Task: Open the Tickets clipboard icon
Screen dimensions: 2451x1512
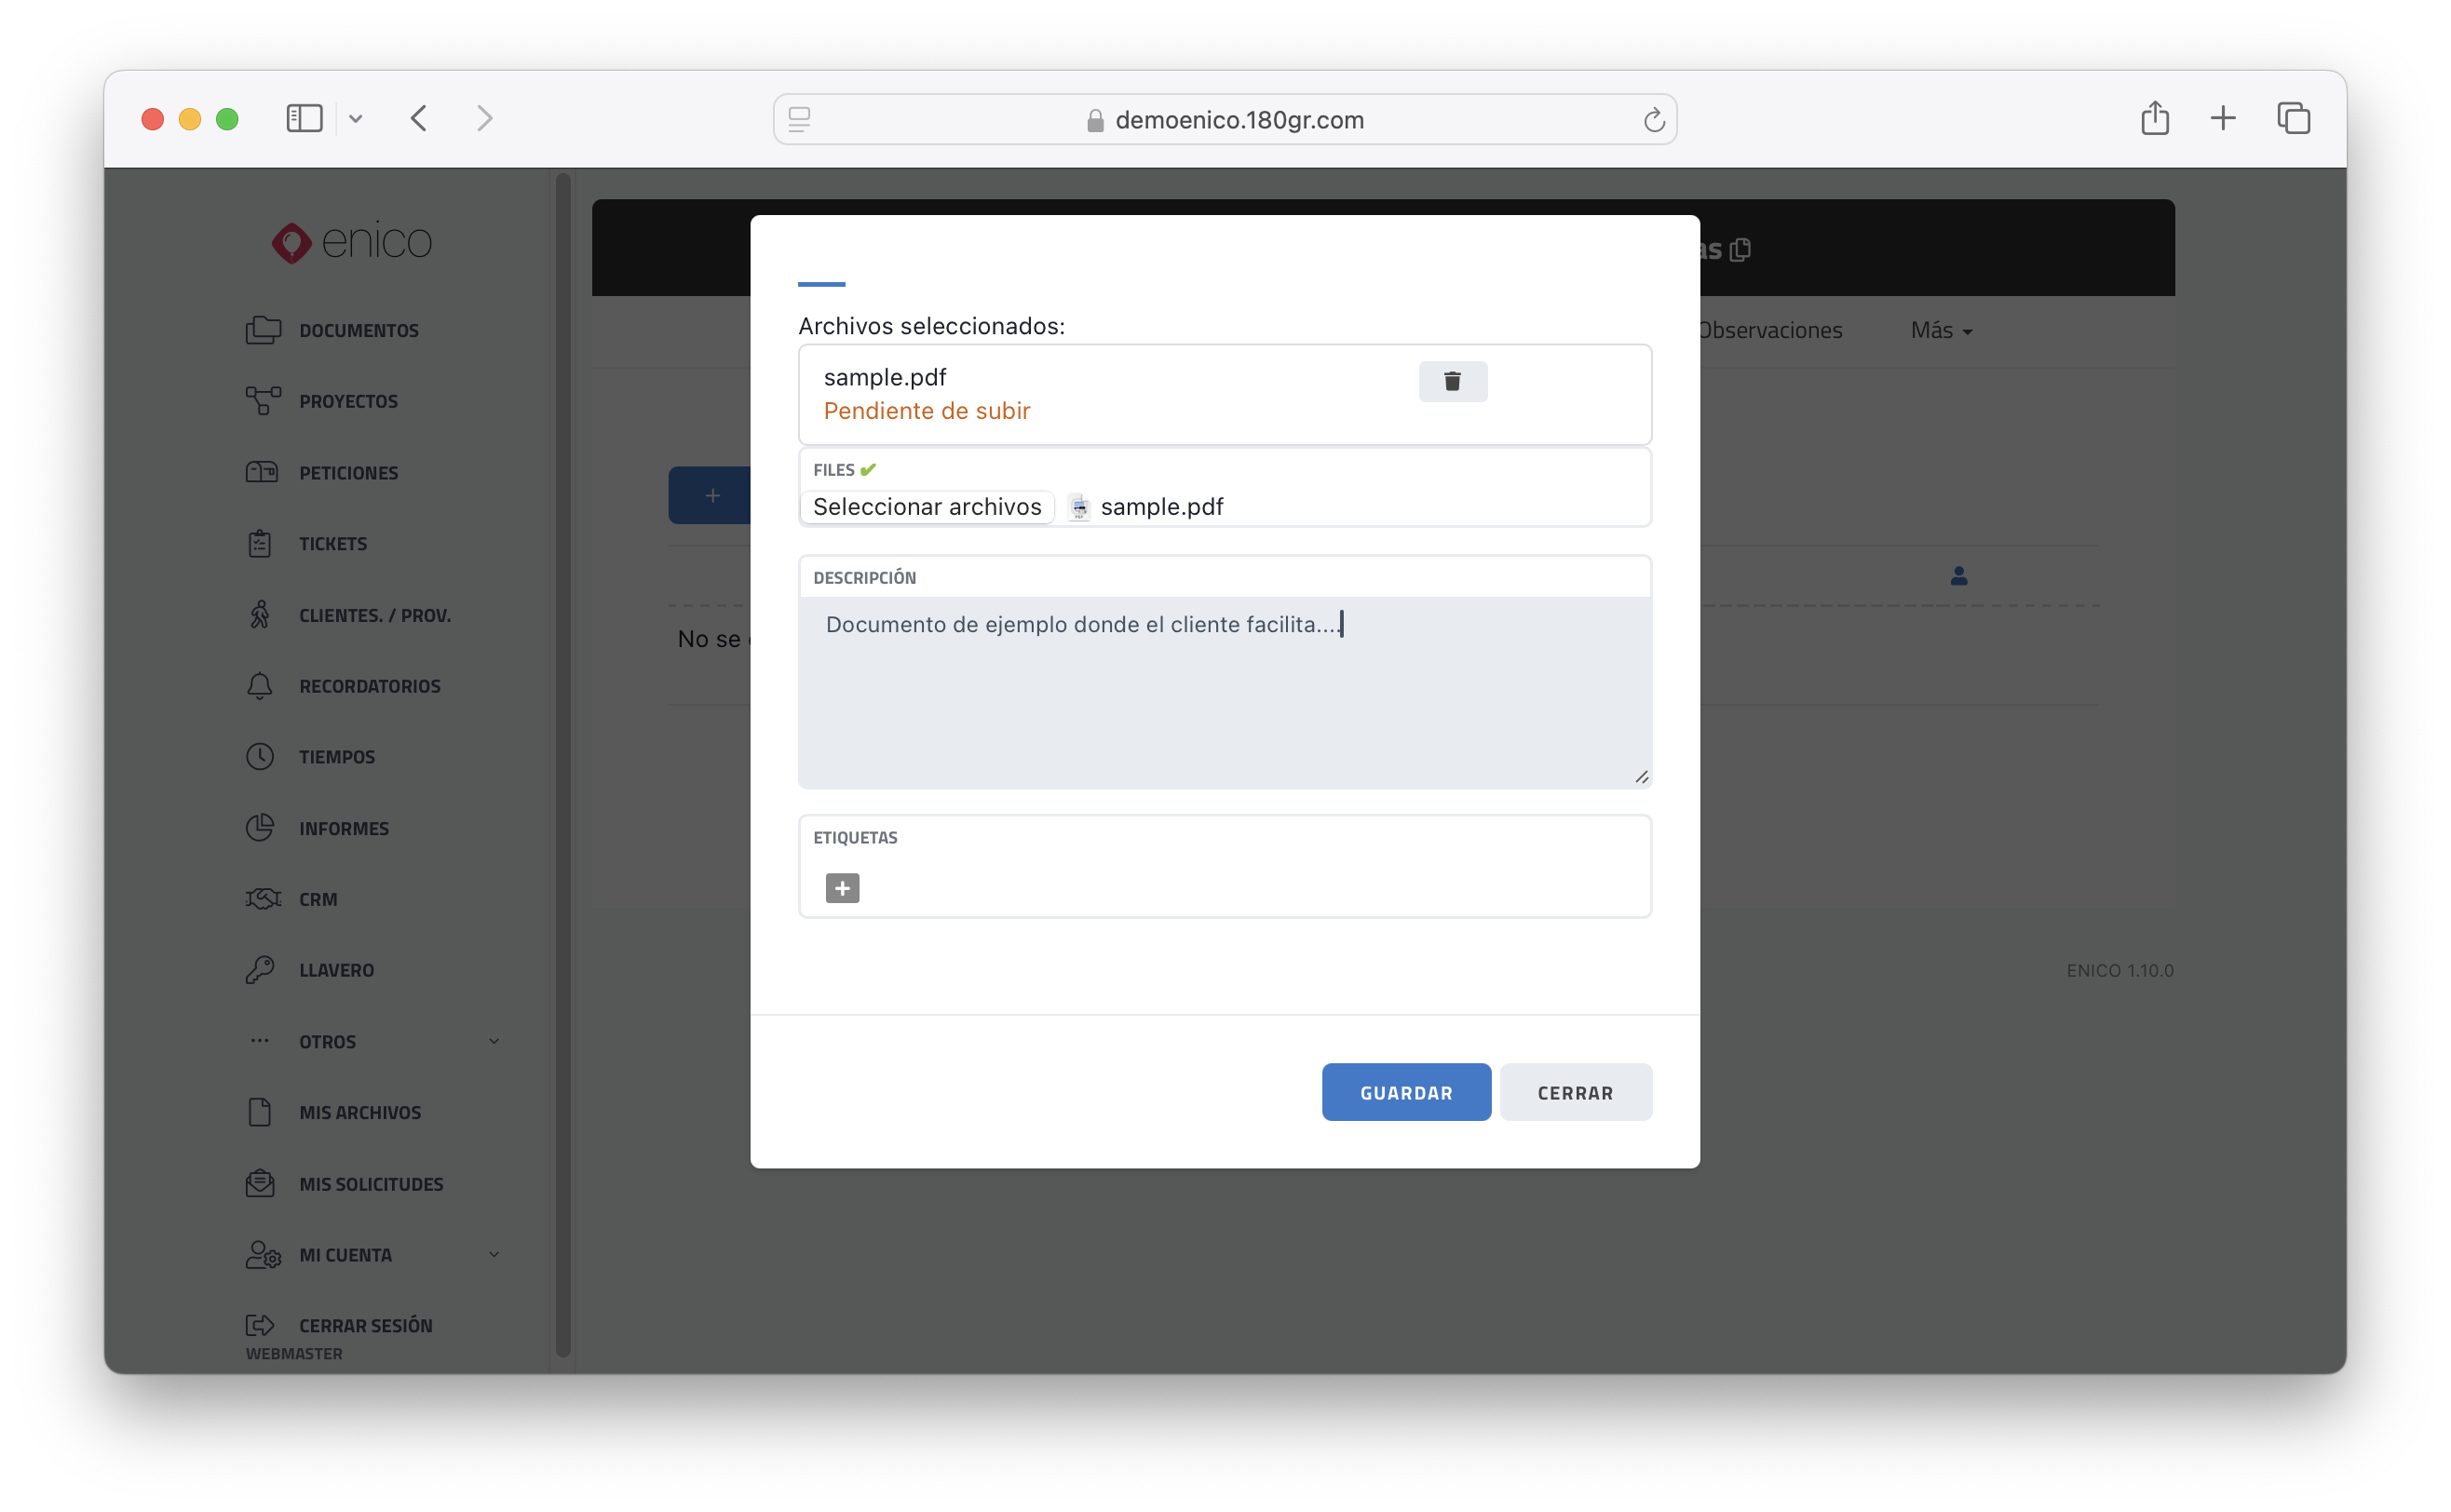Action: (x=260, y=544)
